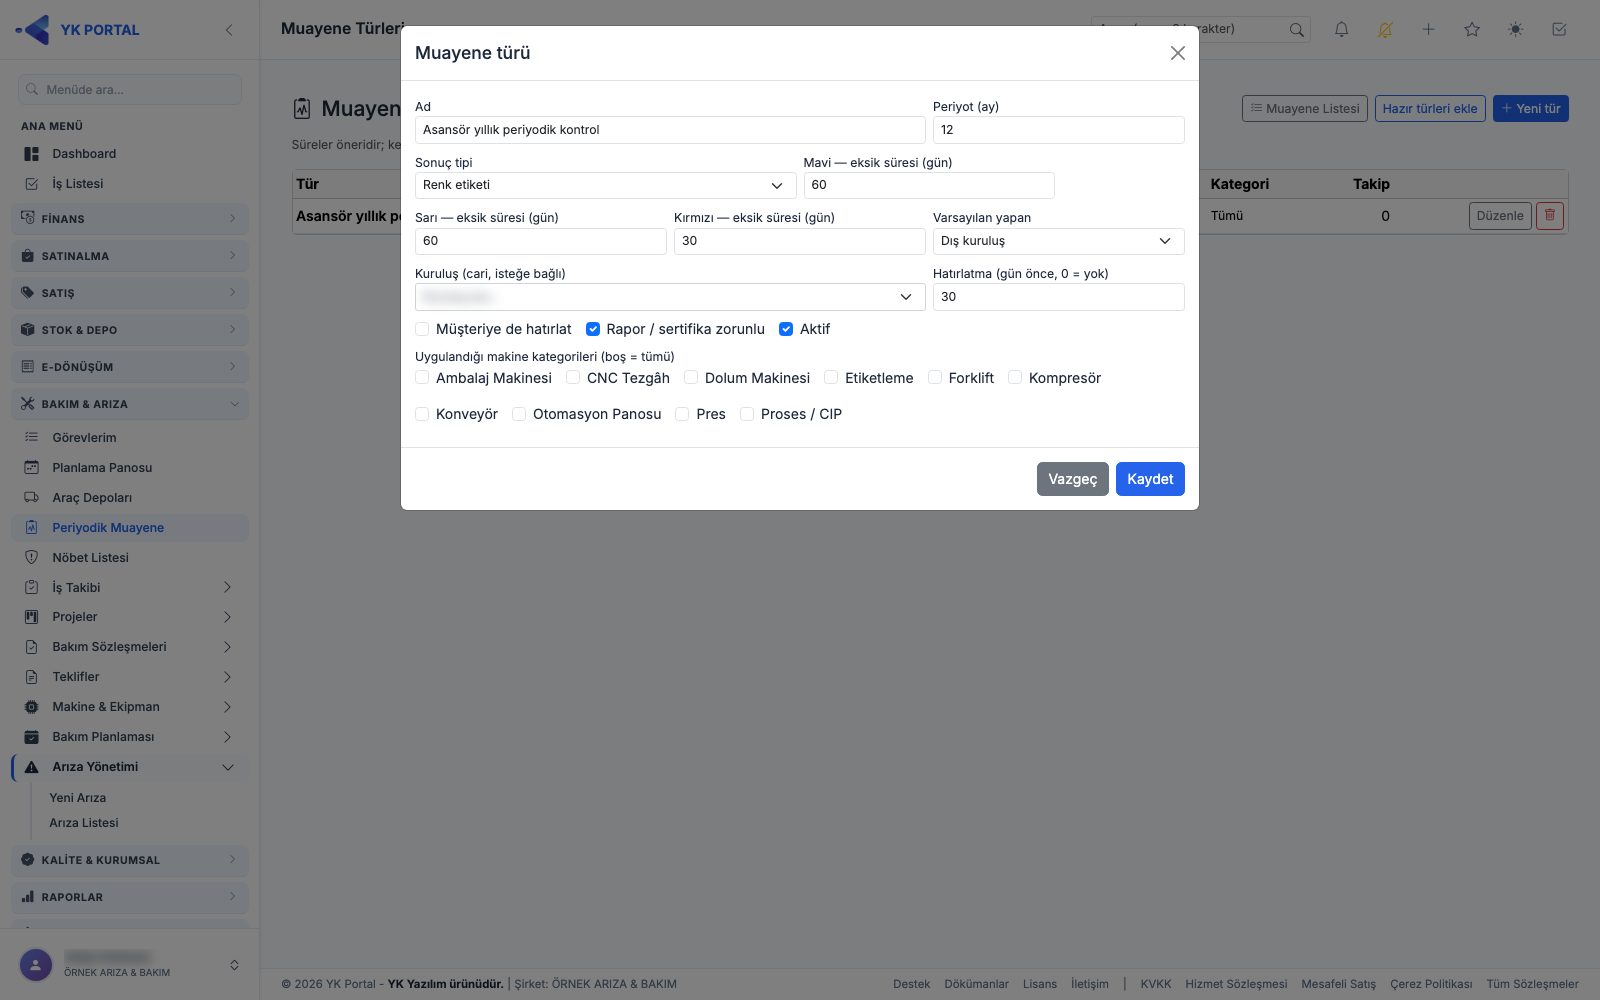Uncheck Rapor / sertifika zorunlu
1600x1000 pixels.
pyautogui.click(x=593, y=329)
